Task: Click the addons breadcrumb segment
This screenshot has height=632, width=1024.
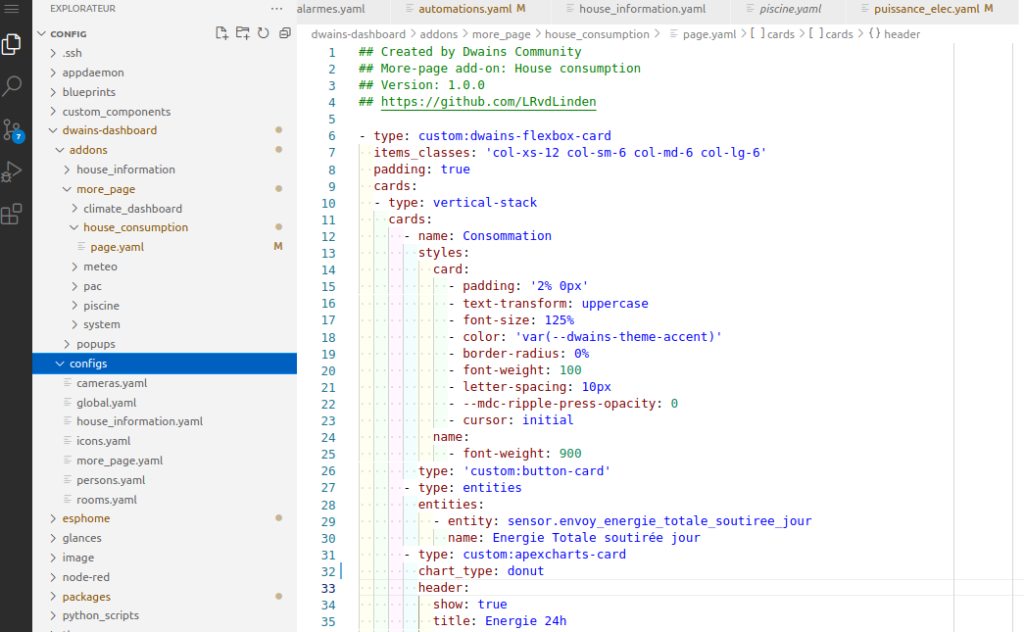Action: 438,34
